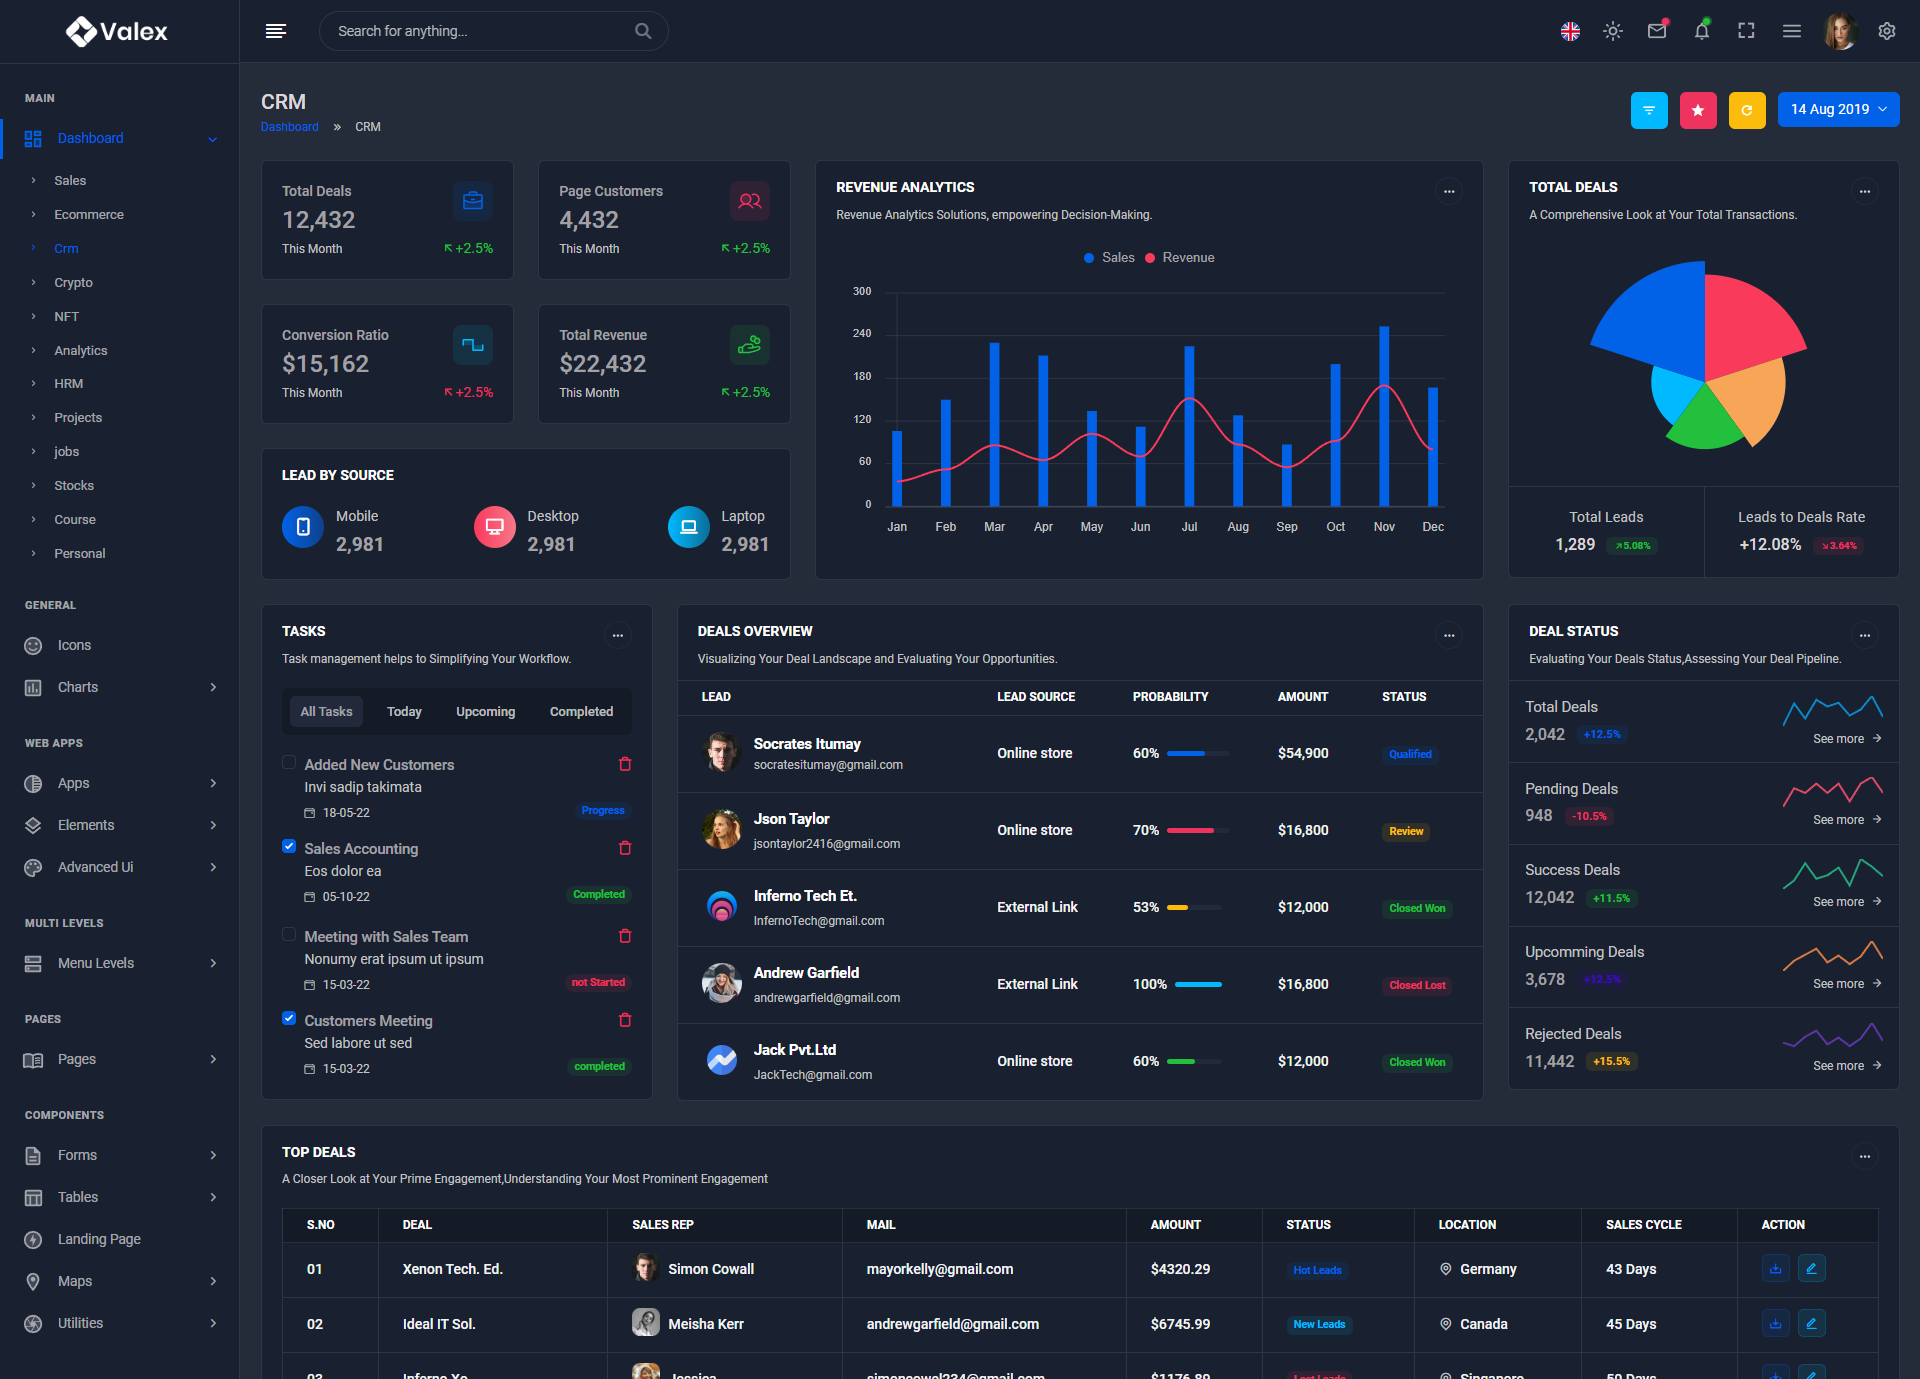Click the red star button
The image size is (1920, 1379).
(1698, 110)
